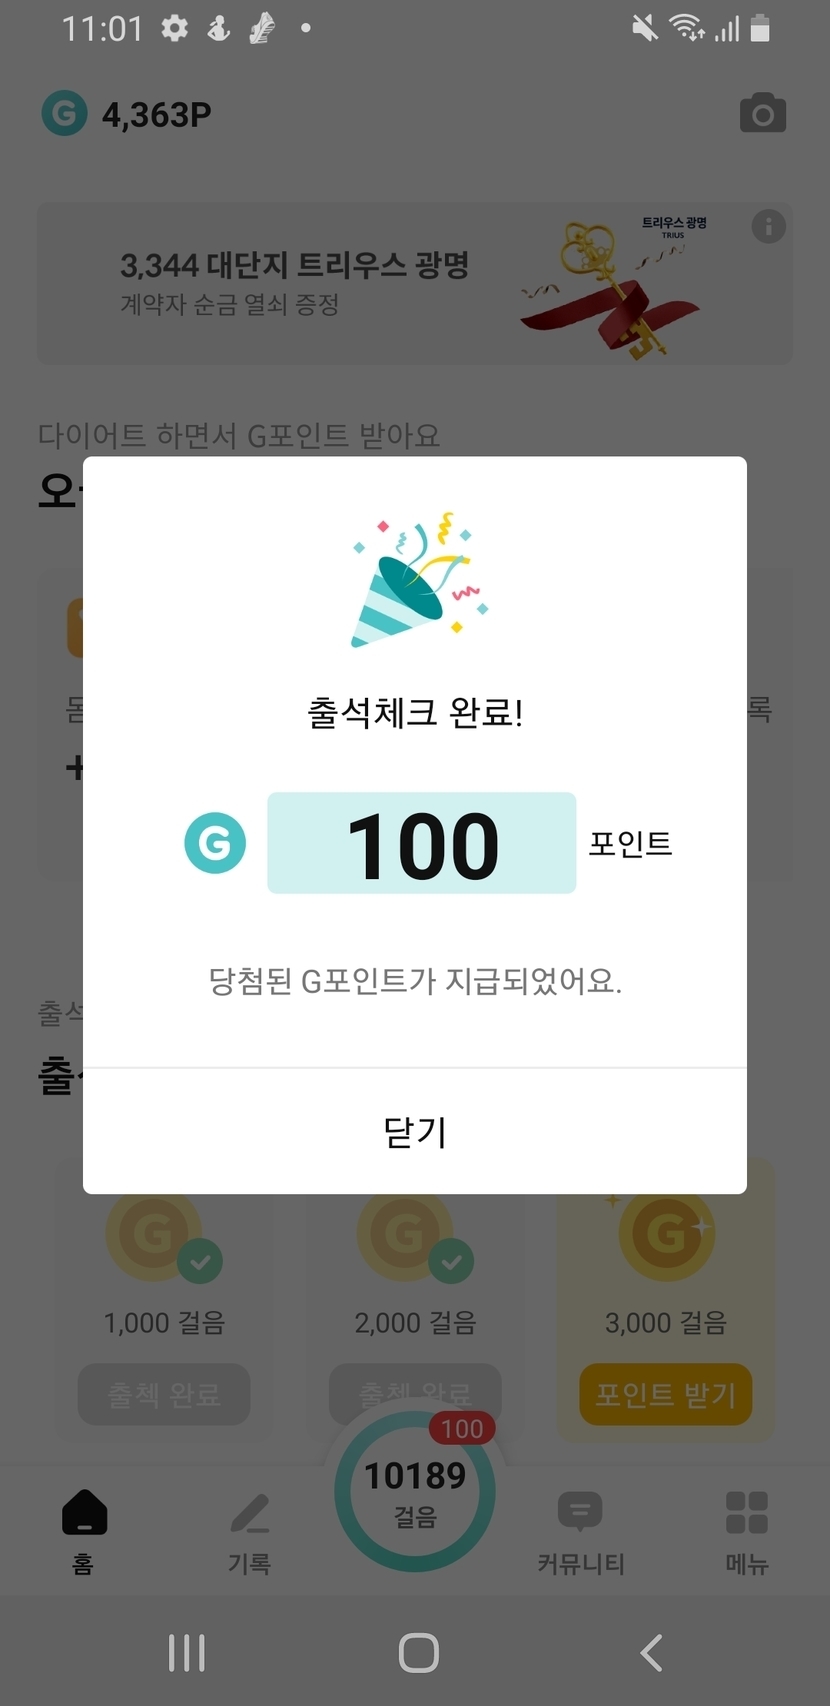Tap the 100 points reward box
The height and width of the screenshot is (1706, 830).
coord(421,843)
